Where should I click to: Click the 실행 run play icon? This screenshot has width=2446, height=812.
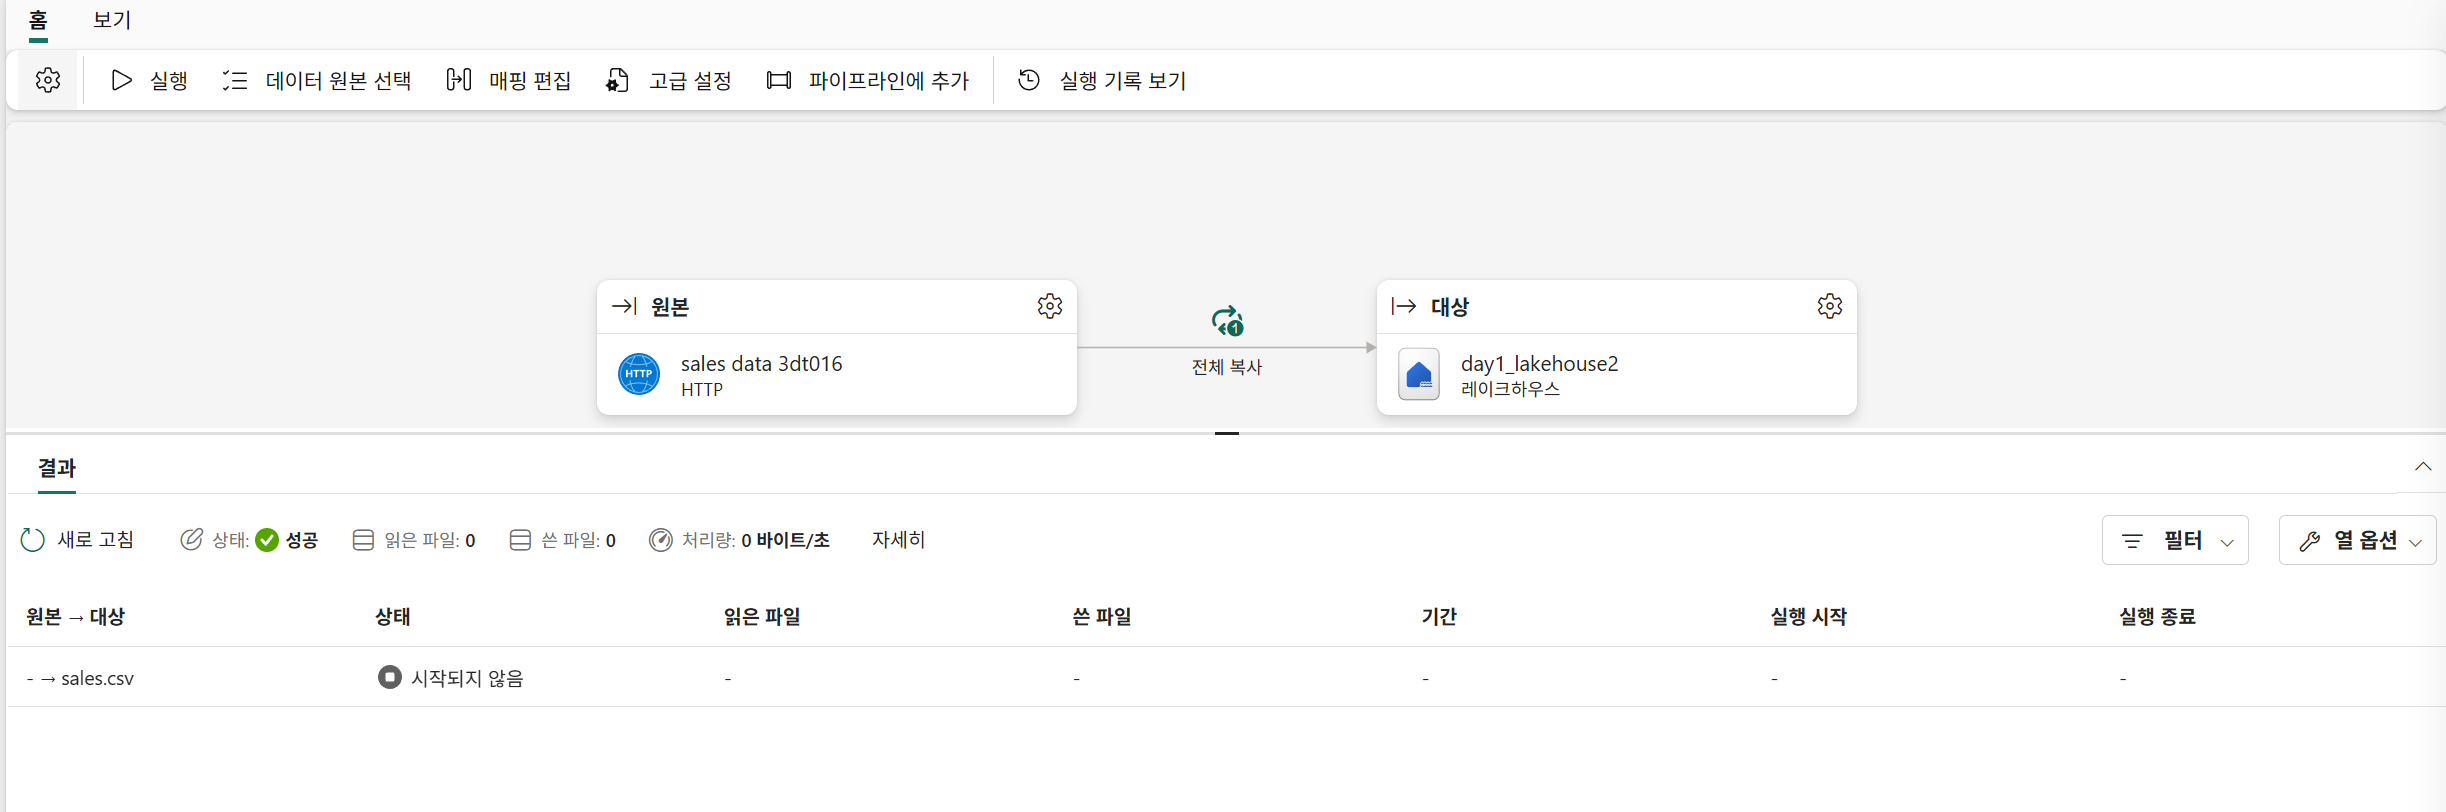(x=121, y=80)
